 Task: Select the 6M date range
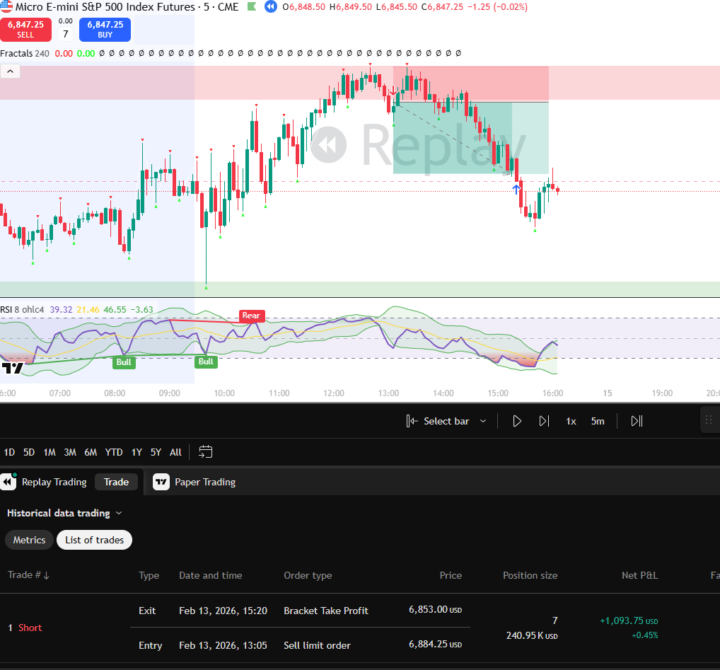pos(90,452)
